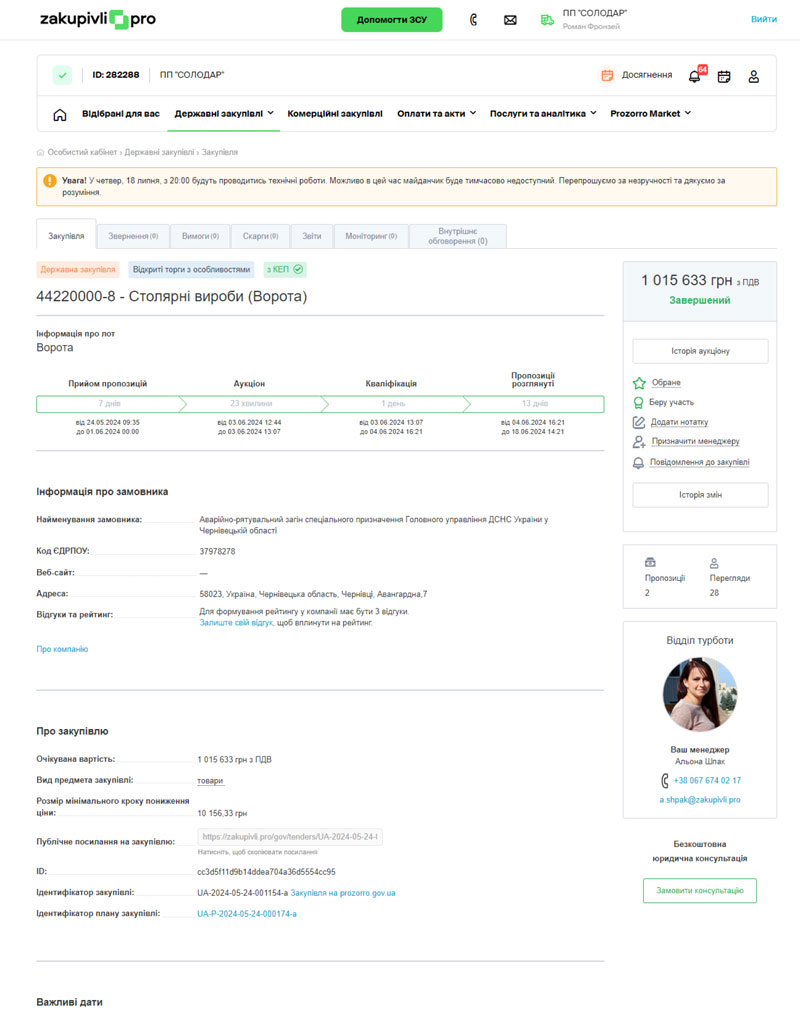Open the Prozorro Market dropdown
Image resolution: width=800 pixels, height=1011 pixels.
point(651,114)
